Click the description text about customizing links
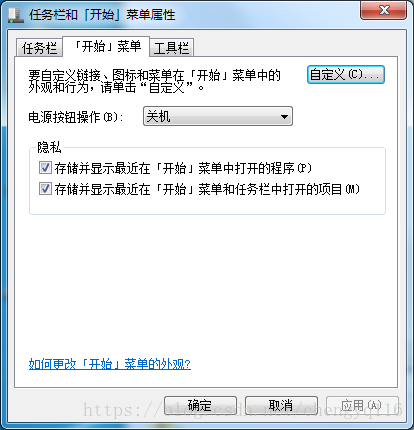Viewport: 414px width, 430px height. point(154,81)
